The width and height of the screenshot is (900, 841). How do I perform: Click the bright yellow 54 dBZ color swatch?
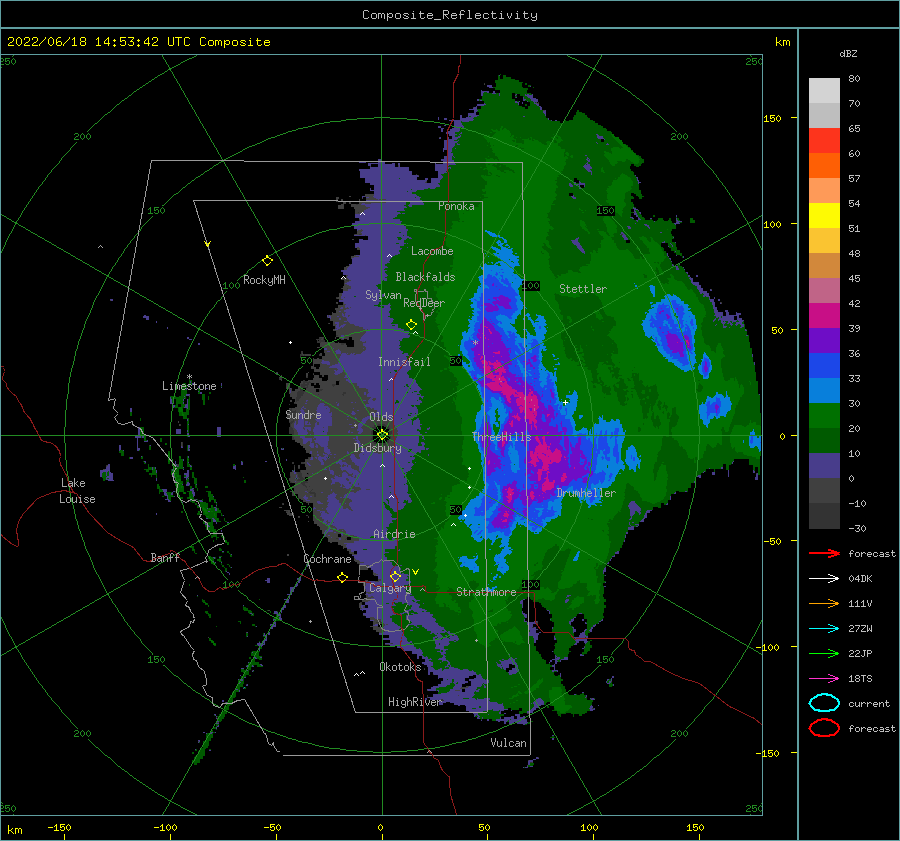(x=824, y=215)
